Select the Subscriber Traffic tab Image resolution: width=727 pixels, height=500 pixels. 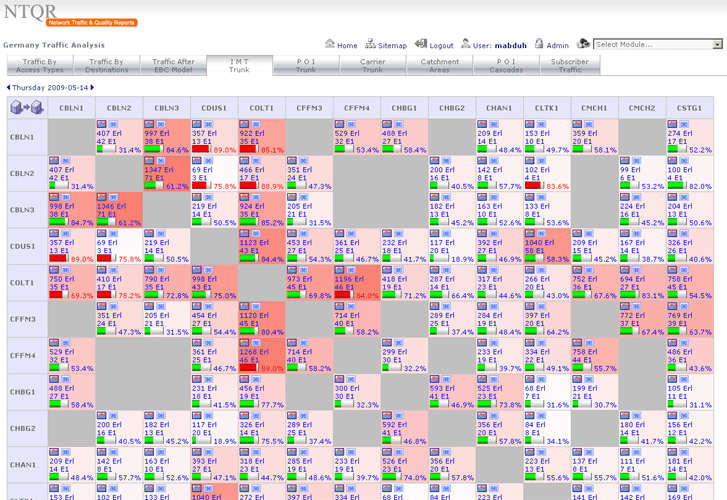(570, 66)
